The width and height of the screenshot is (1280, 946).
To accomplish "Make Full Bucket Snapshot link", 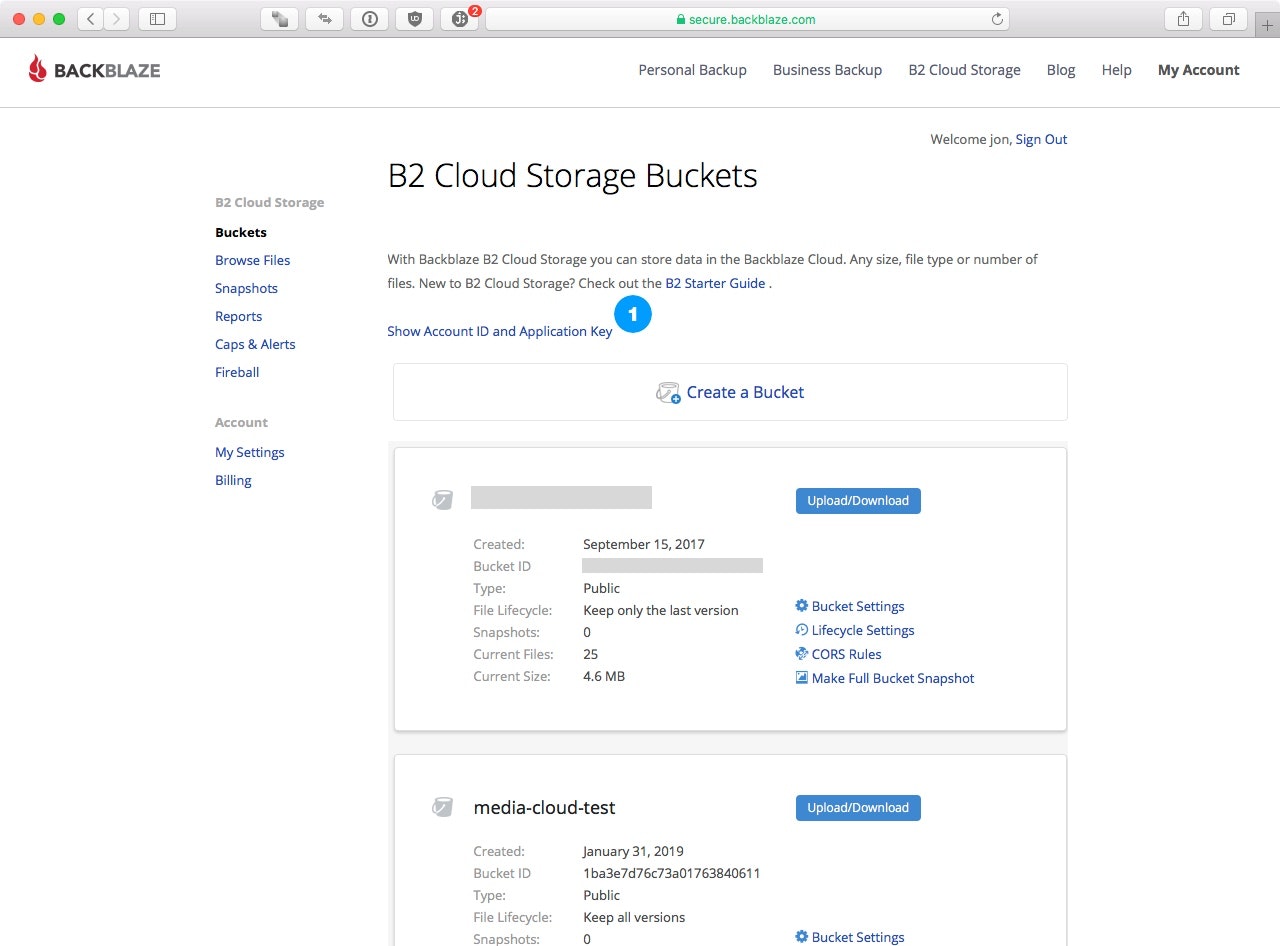I will coord(893,678).
